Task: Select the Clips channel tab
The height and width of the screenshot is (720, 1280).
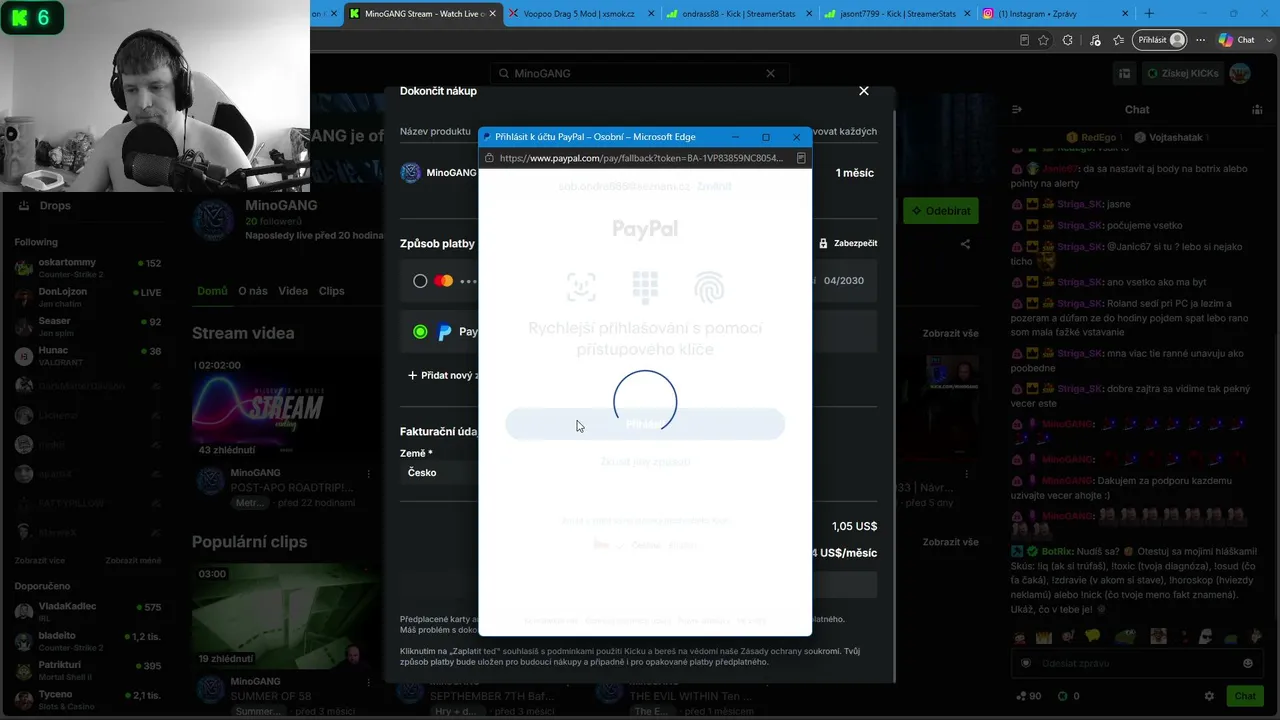Action: (x=331, y=291)
